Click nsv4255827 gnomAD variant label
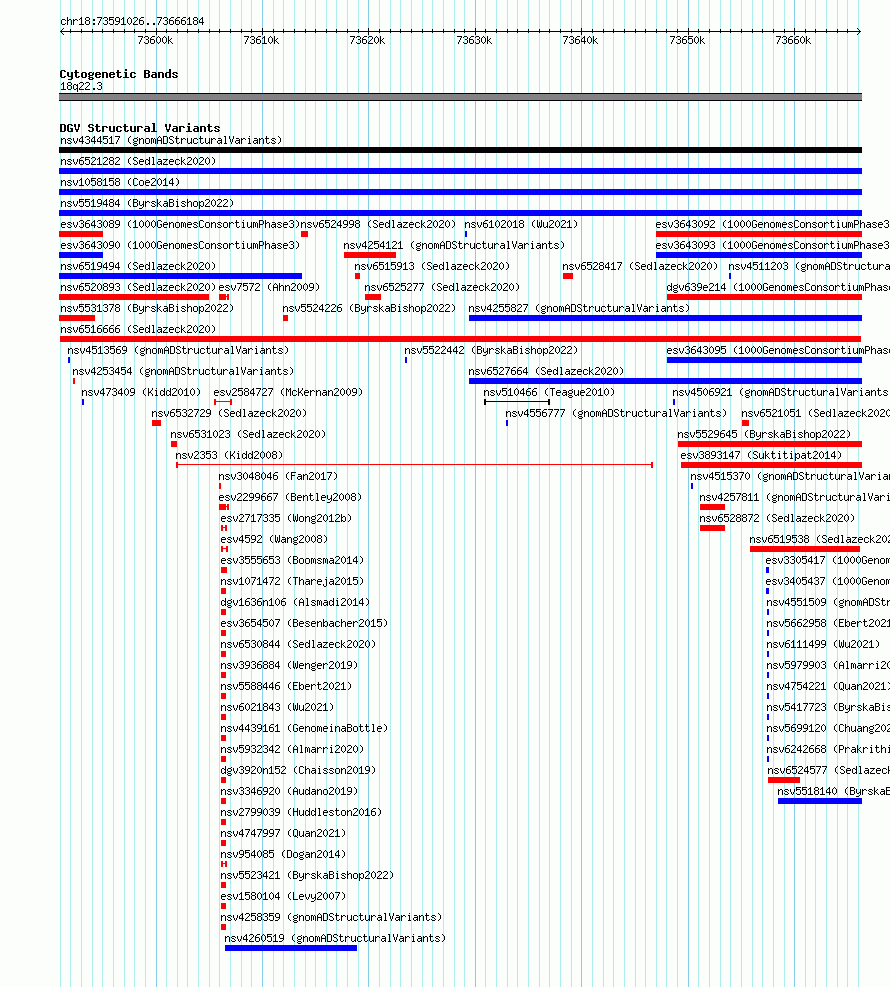The image size is (890, 987). point(579,308)
